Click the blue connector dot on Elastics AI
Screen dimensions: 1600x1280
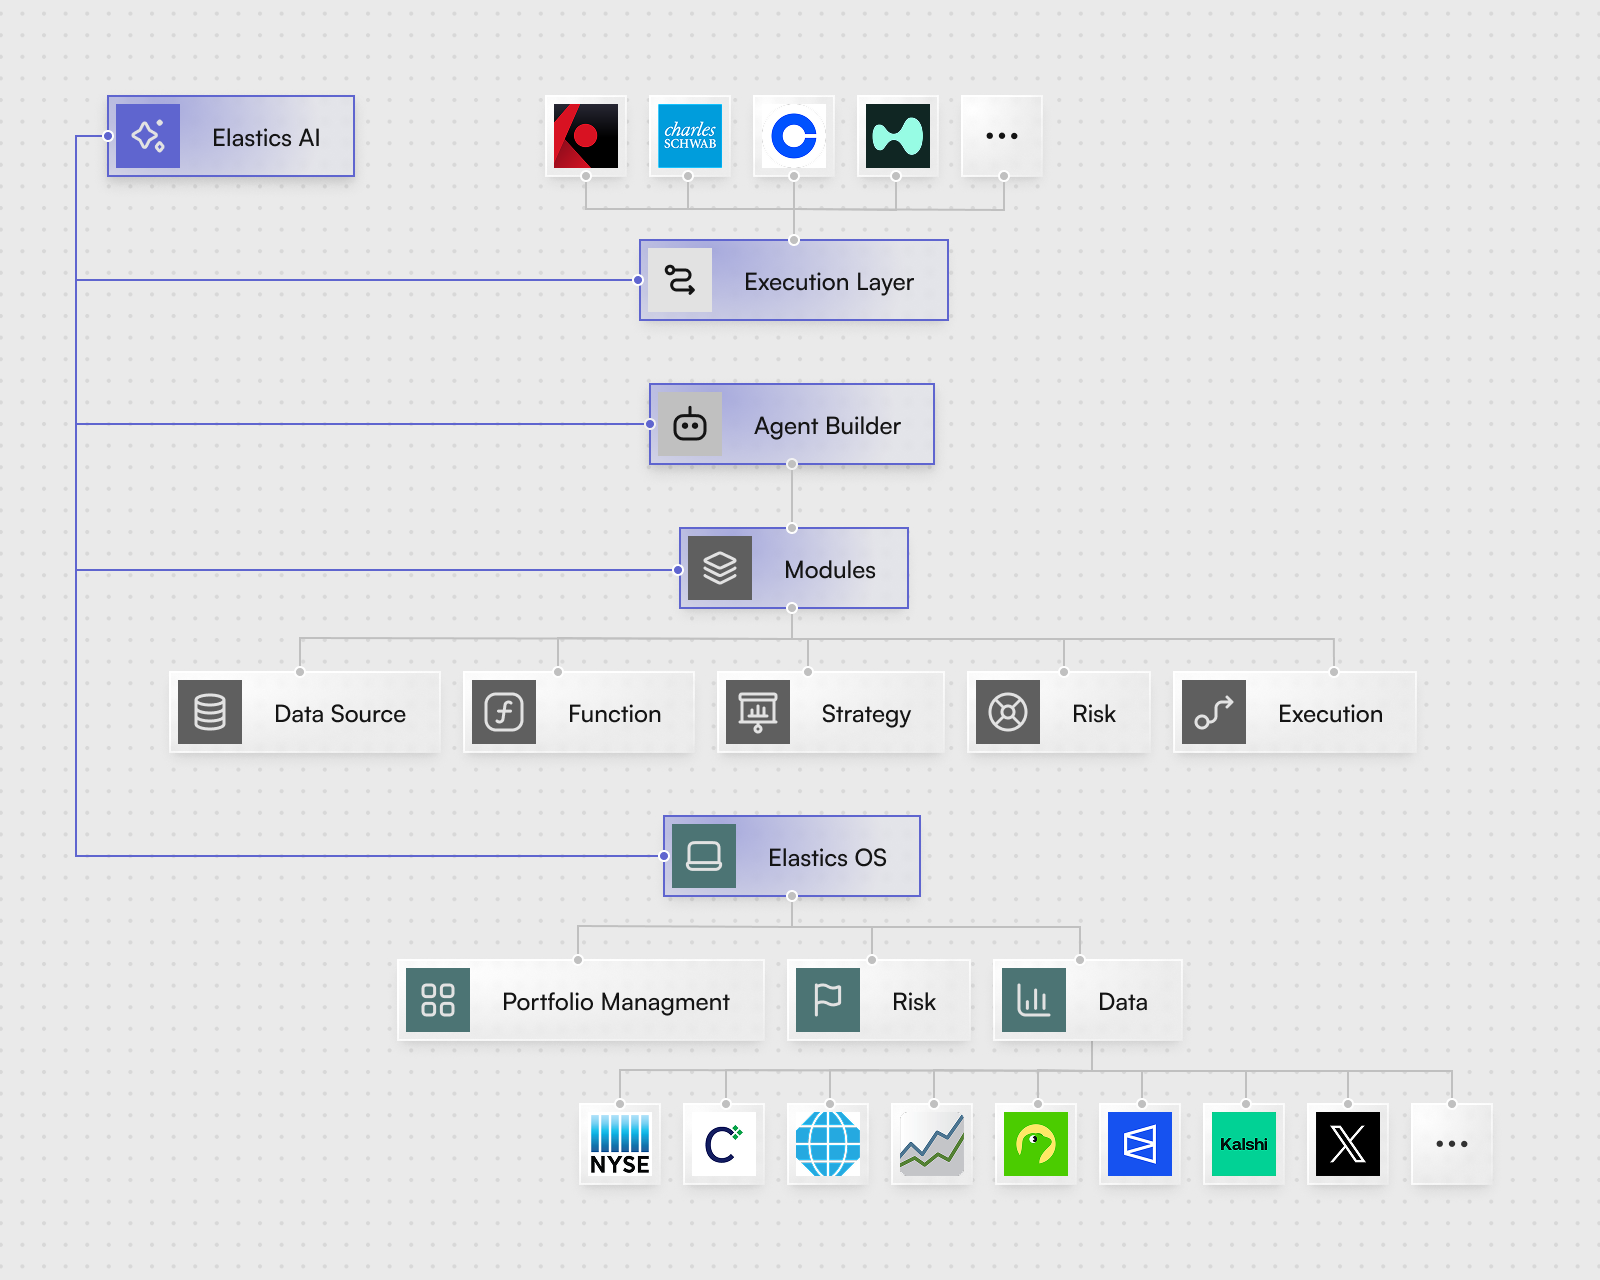tap(108, 136)
